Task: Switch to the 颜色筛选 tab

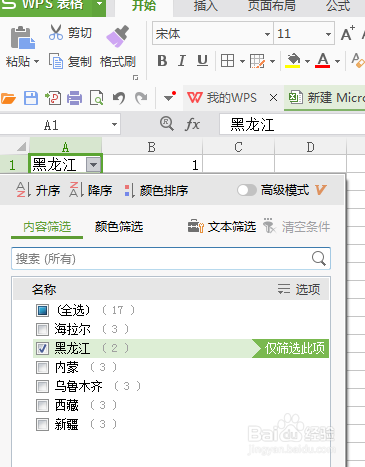Action: [x=119, y=227]
